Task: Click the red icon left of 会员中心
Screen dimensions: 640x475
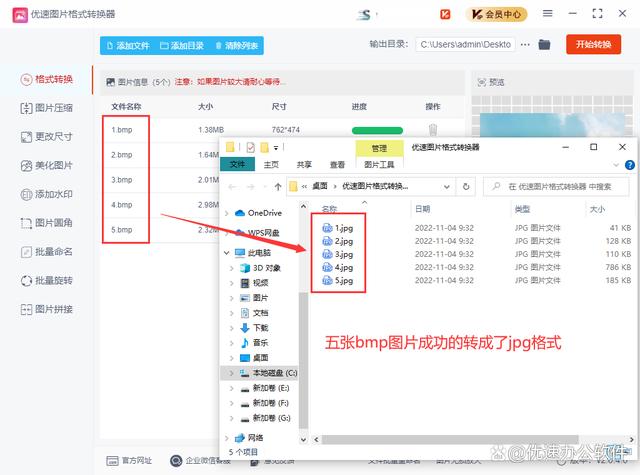Action: click(445, 15)
